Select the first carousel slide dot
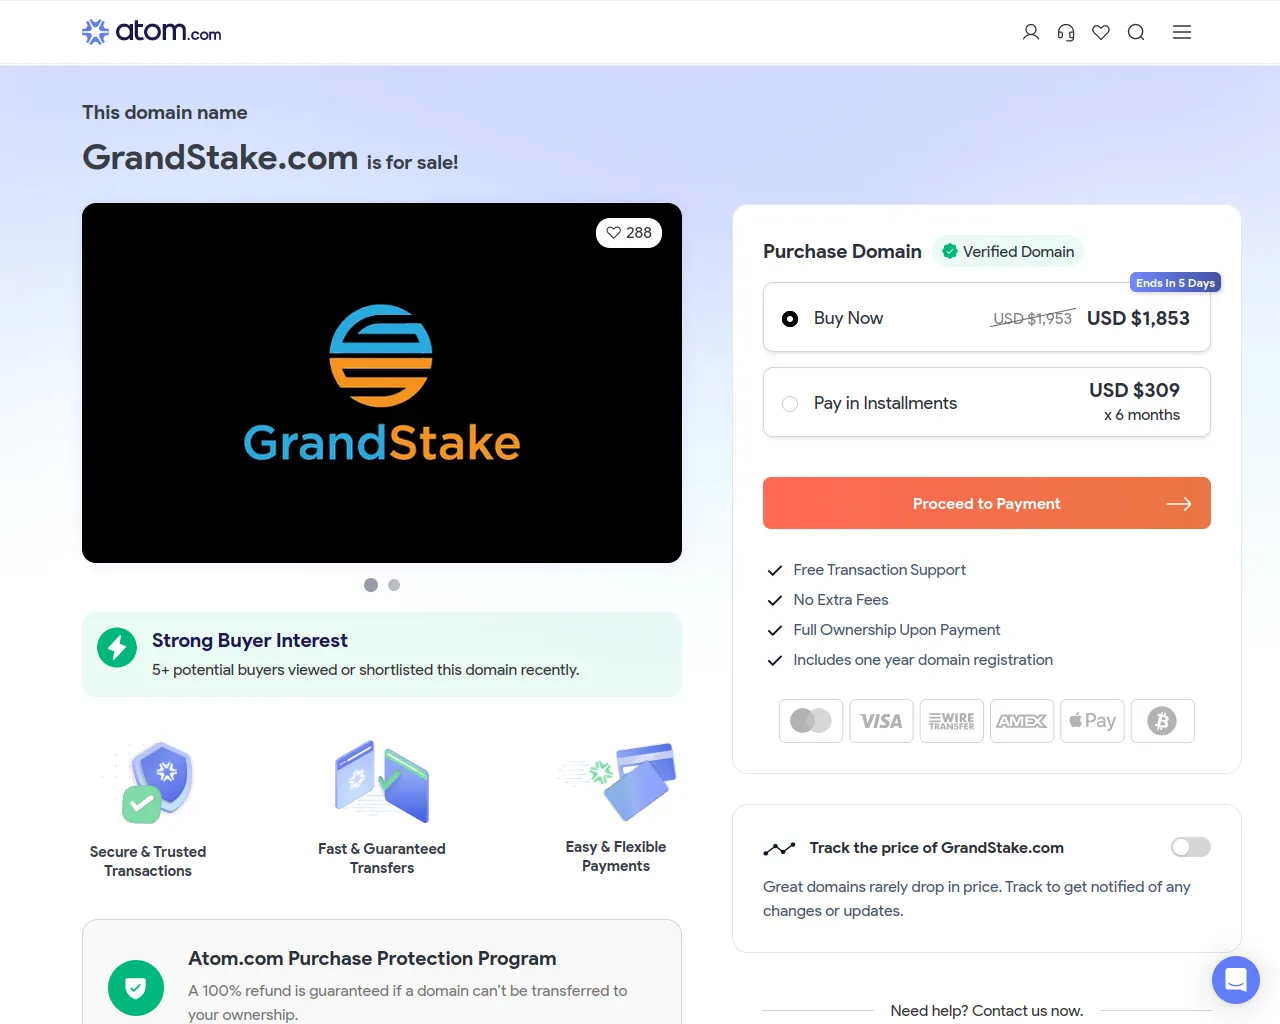The height and width of the screenshot is (1024, 1280). point(371,585)
